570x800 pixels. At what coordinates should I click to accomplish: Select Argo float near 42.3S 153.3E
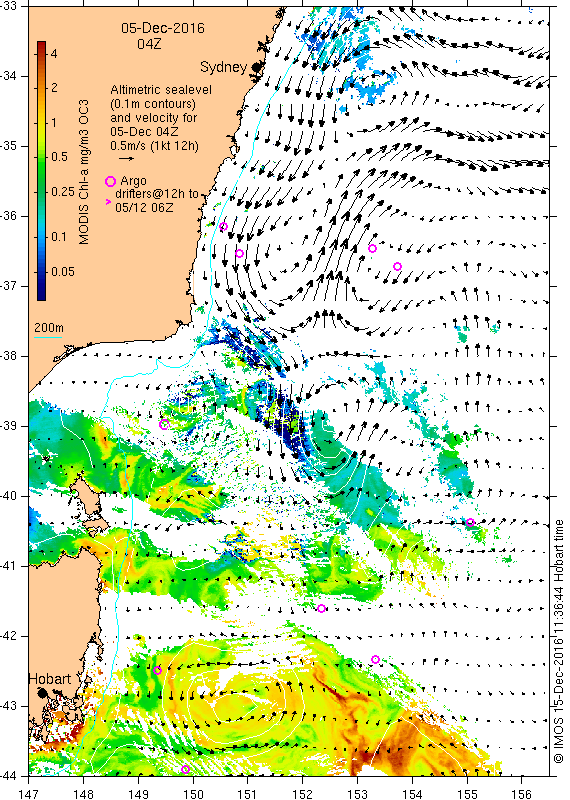coord(376,659)
